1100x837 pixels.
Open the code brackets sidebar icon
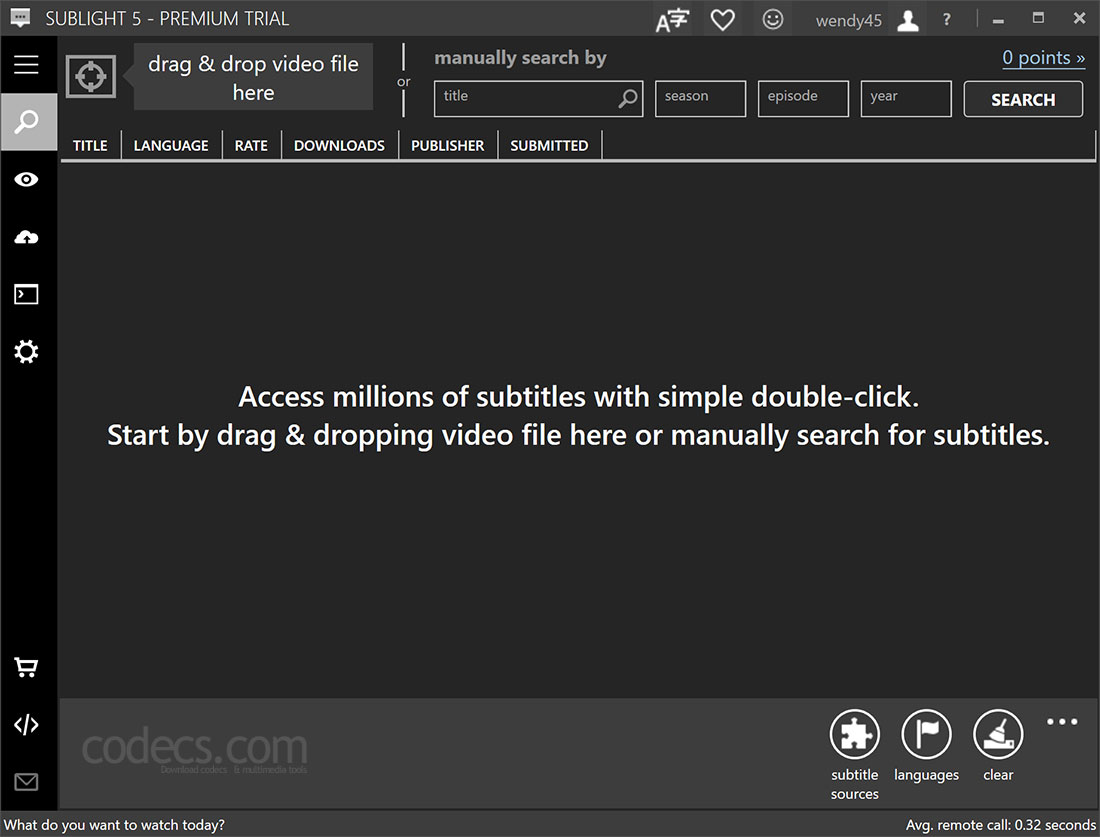[x=27, y=725]
